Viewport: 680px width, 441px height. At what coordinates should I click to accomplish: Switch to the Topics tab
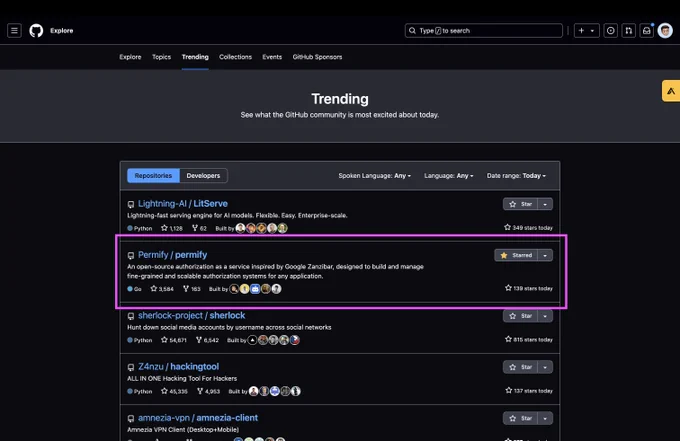(x=161, y=57)
